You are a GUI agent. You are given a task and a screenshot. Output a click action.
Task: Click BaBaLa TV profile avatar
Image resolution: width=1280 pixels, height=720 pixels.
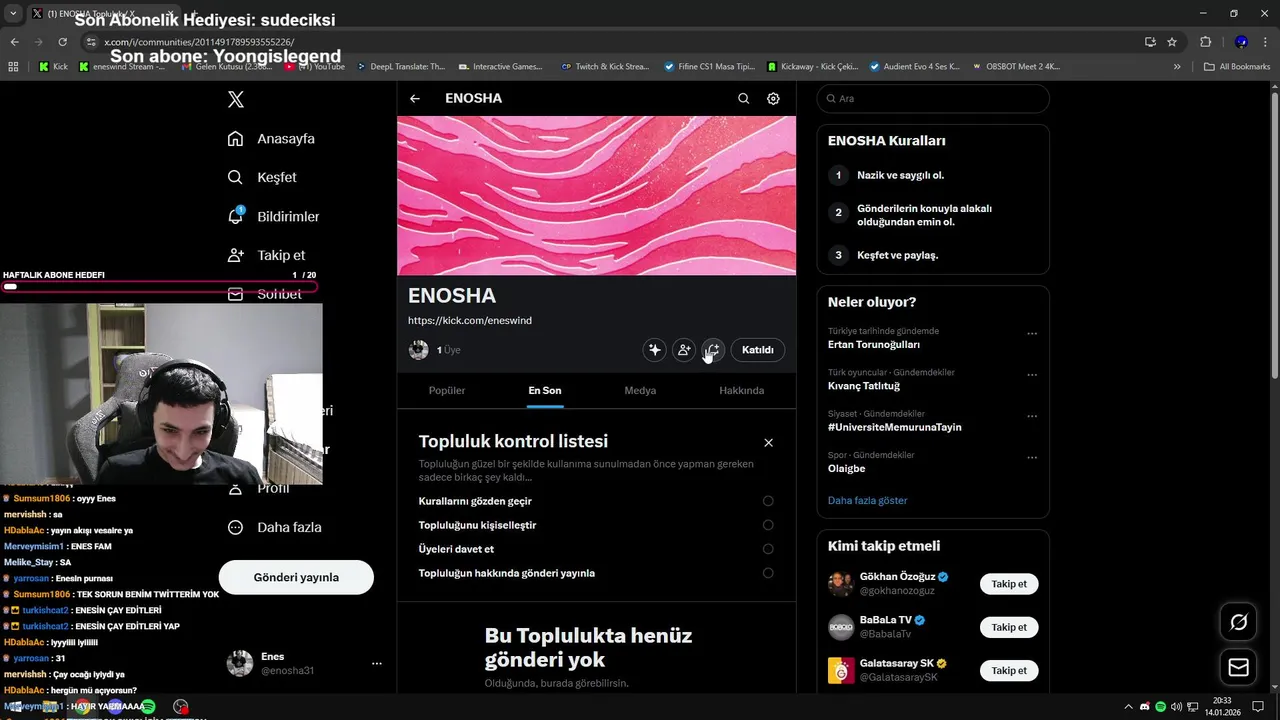[841, 627]
